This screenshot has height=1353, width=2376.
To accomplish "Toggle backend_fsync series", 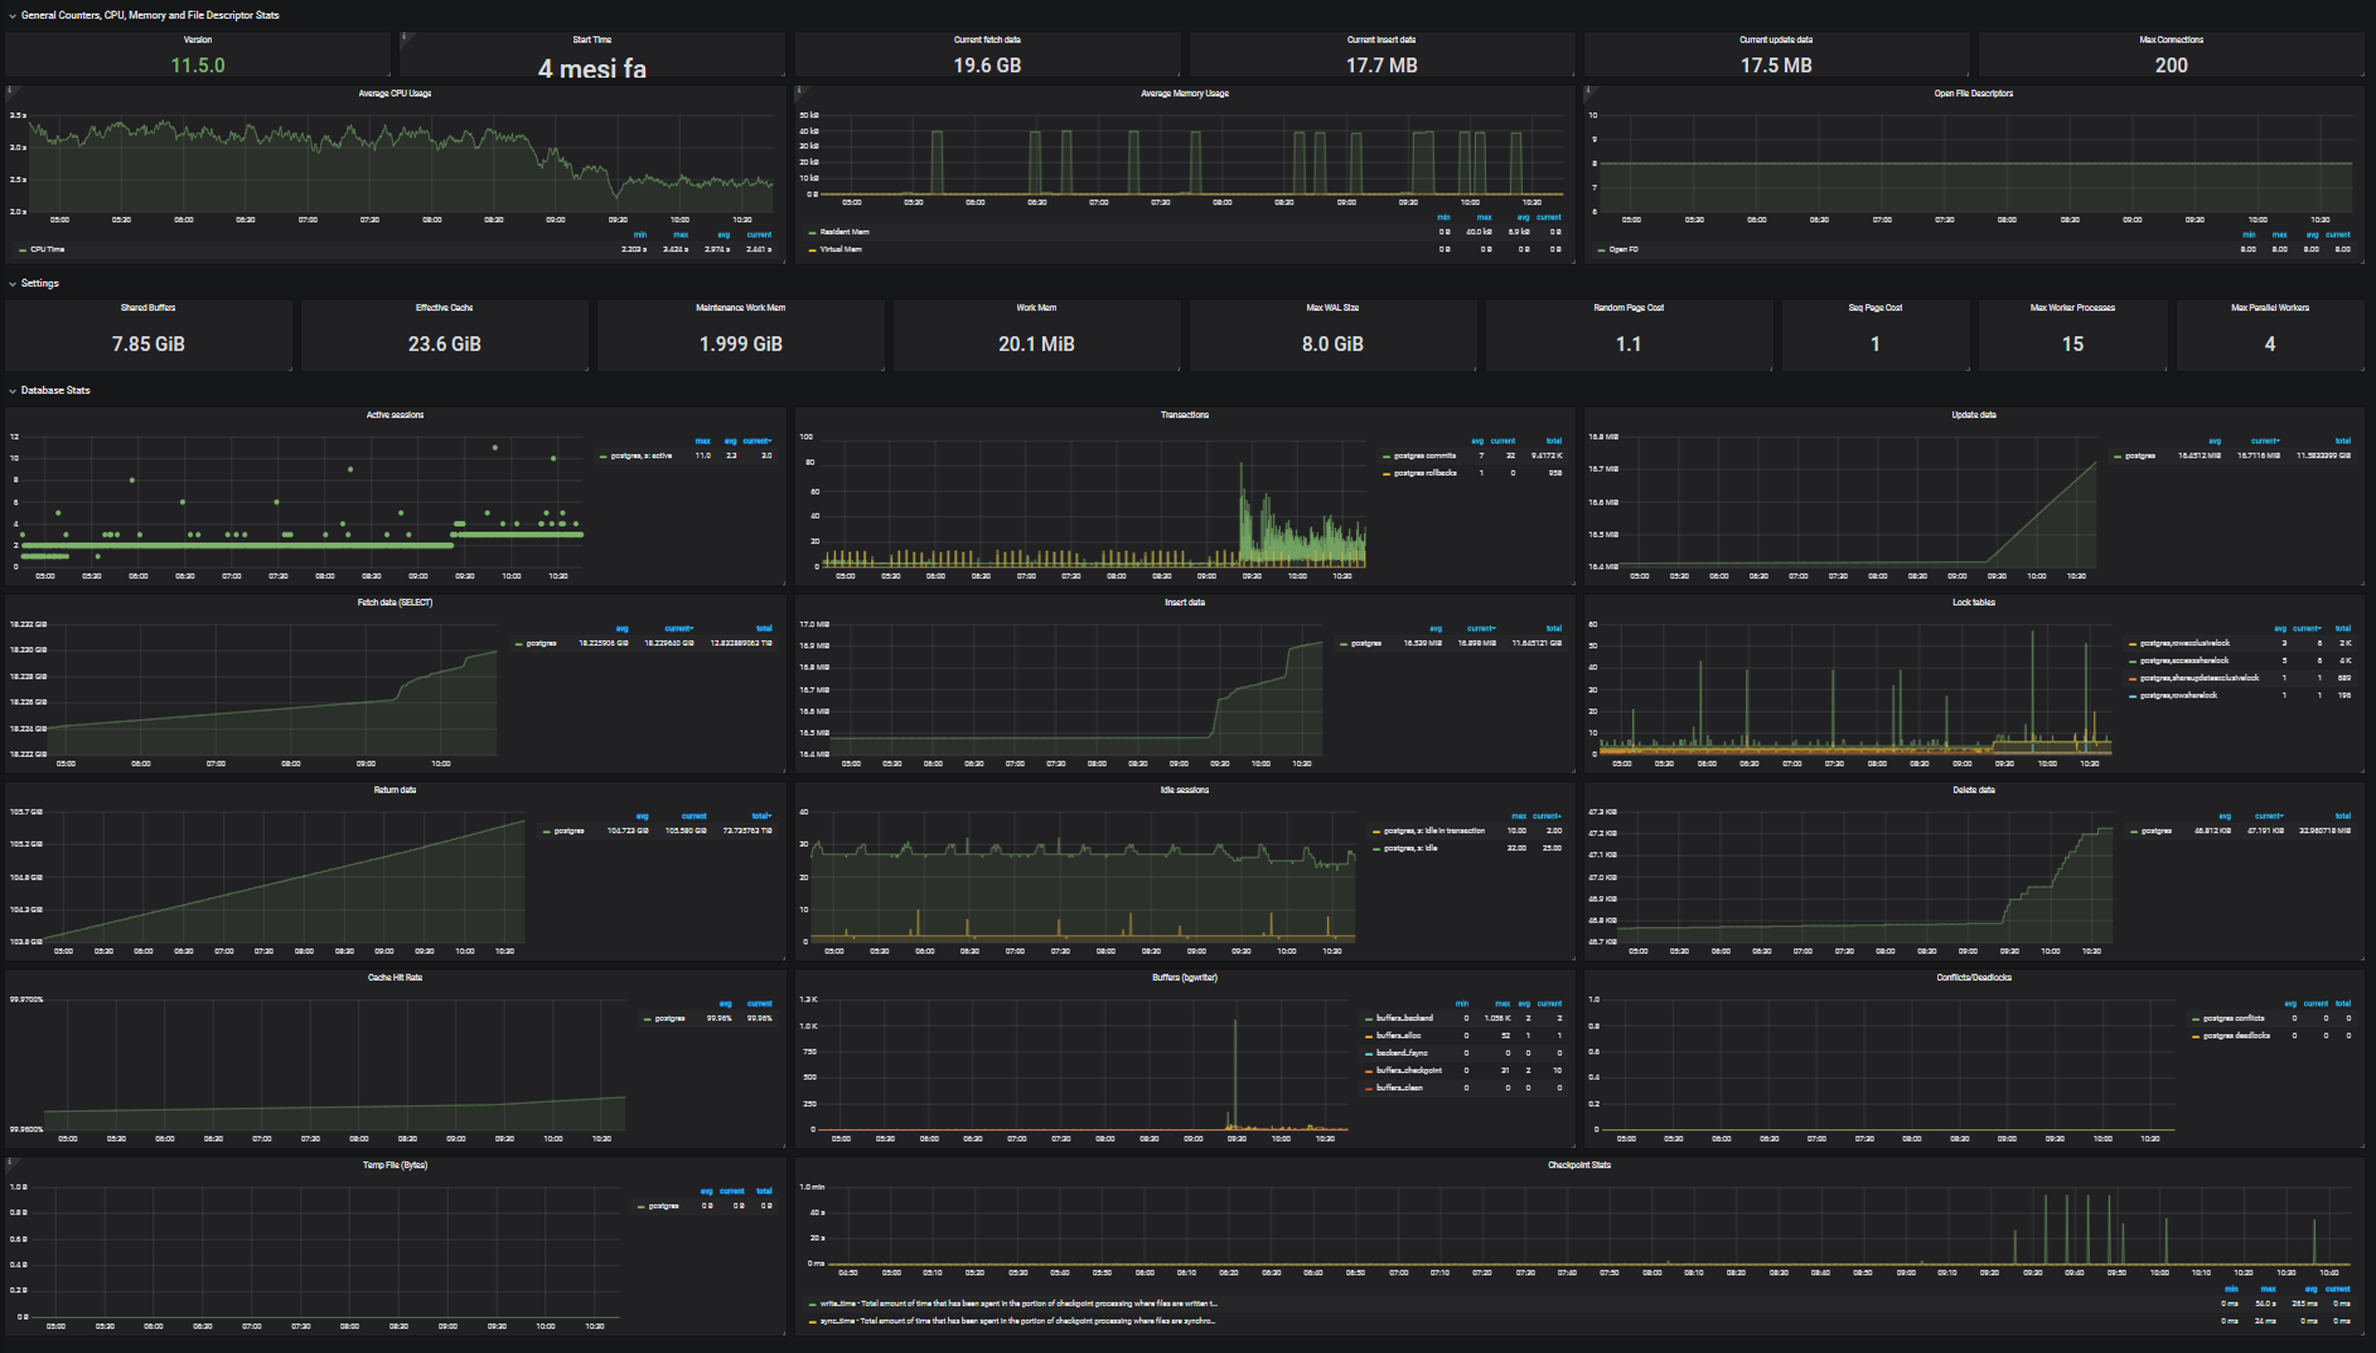I will [x=1401, y=1053].
